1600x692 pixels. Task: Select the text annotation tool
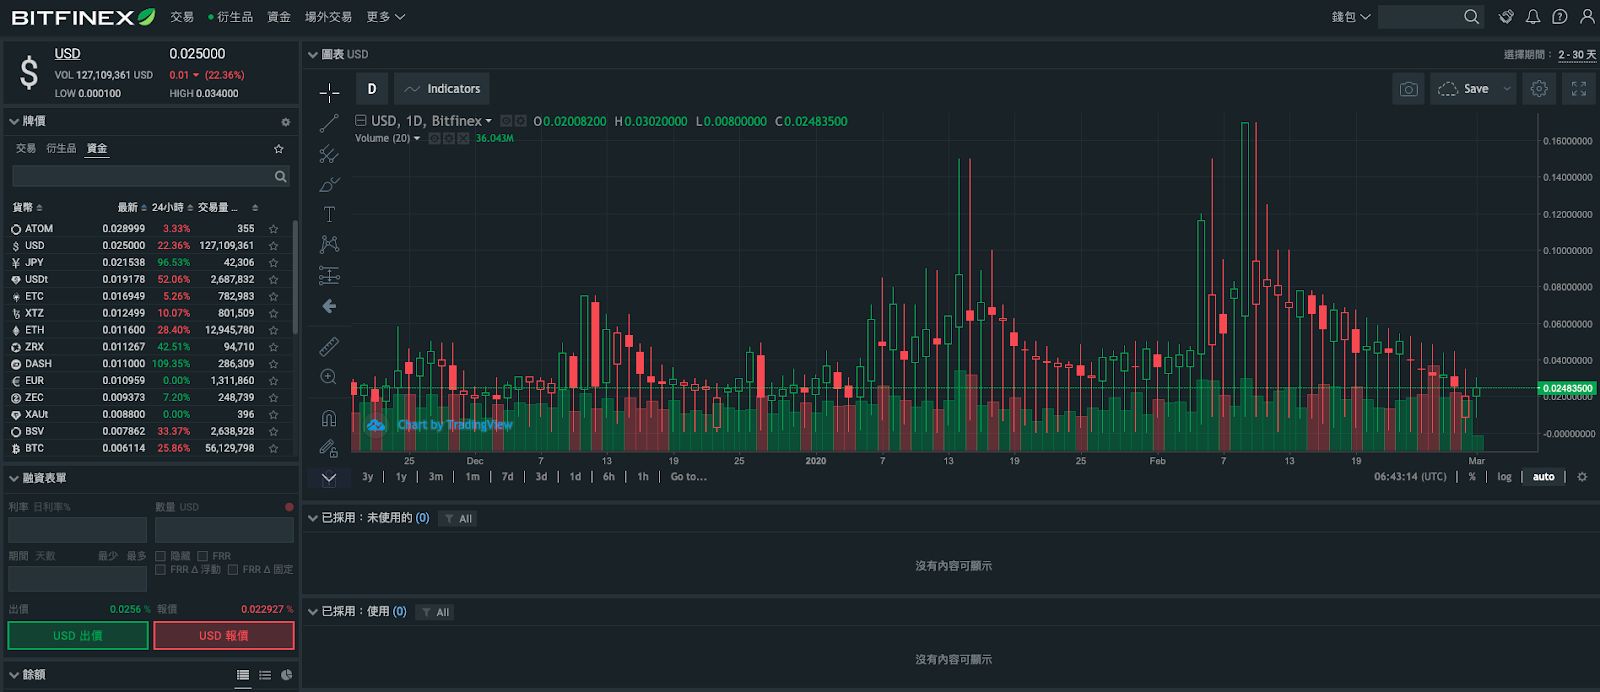tap(329, 214)
